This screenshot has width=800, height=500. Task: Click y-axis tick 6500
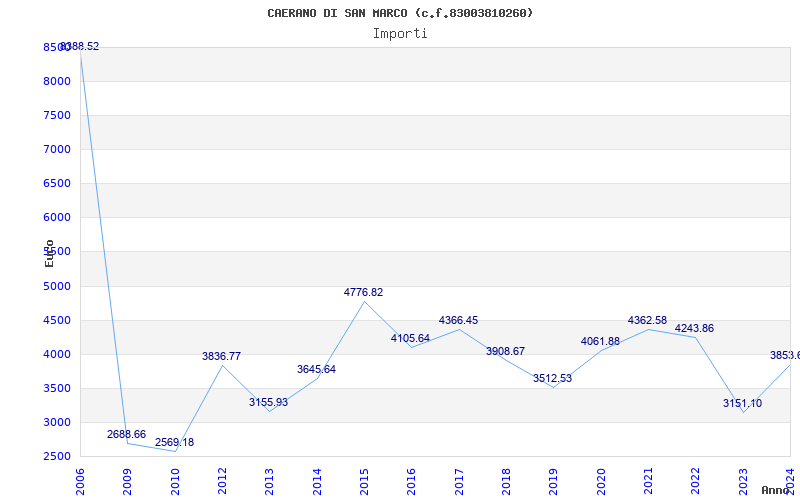57,183
